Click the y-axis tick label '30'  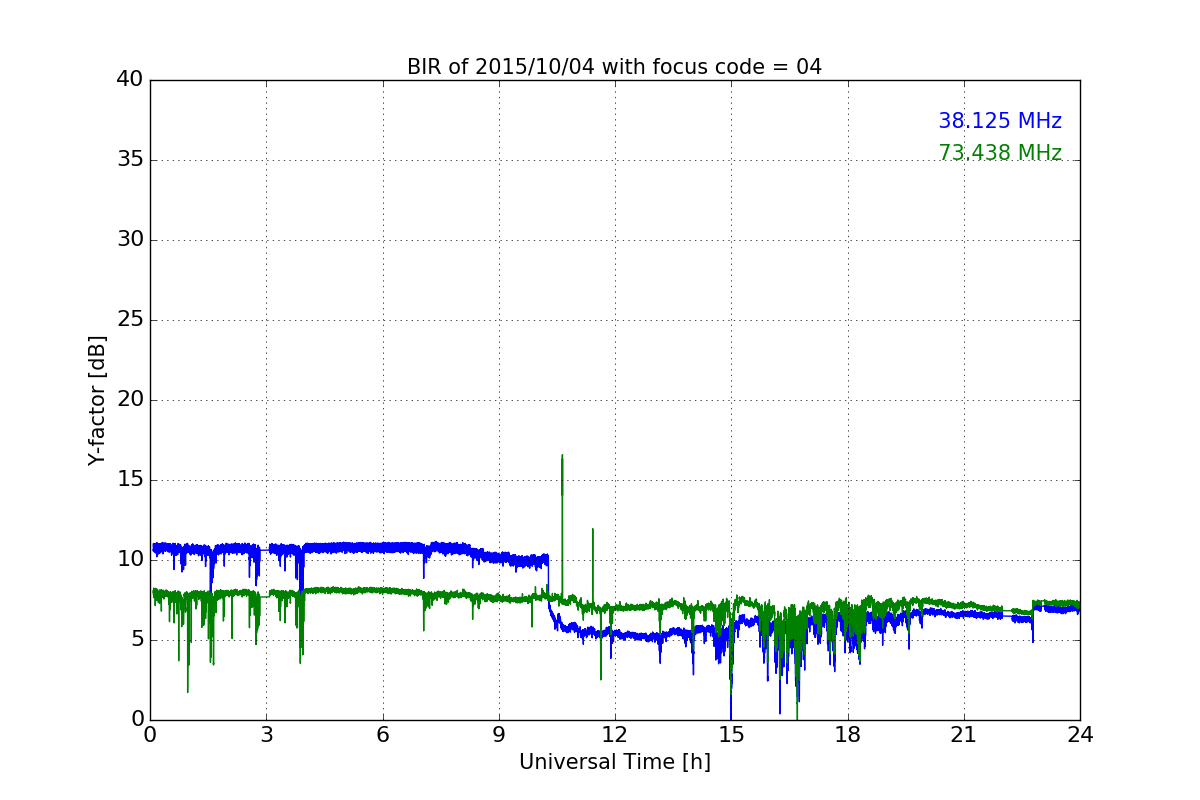tap(130, 240)
